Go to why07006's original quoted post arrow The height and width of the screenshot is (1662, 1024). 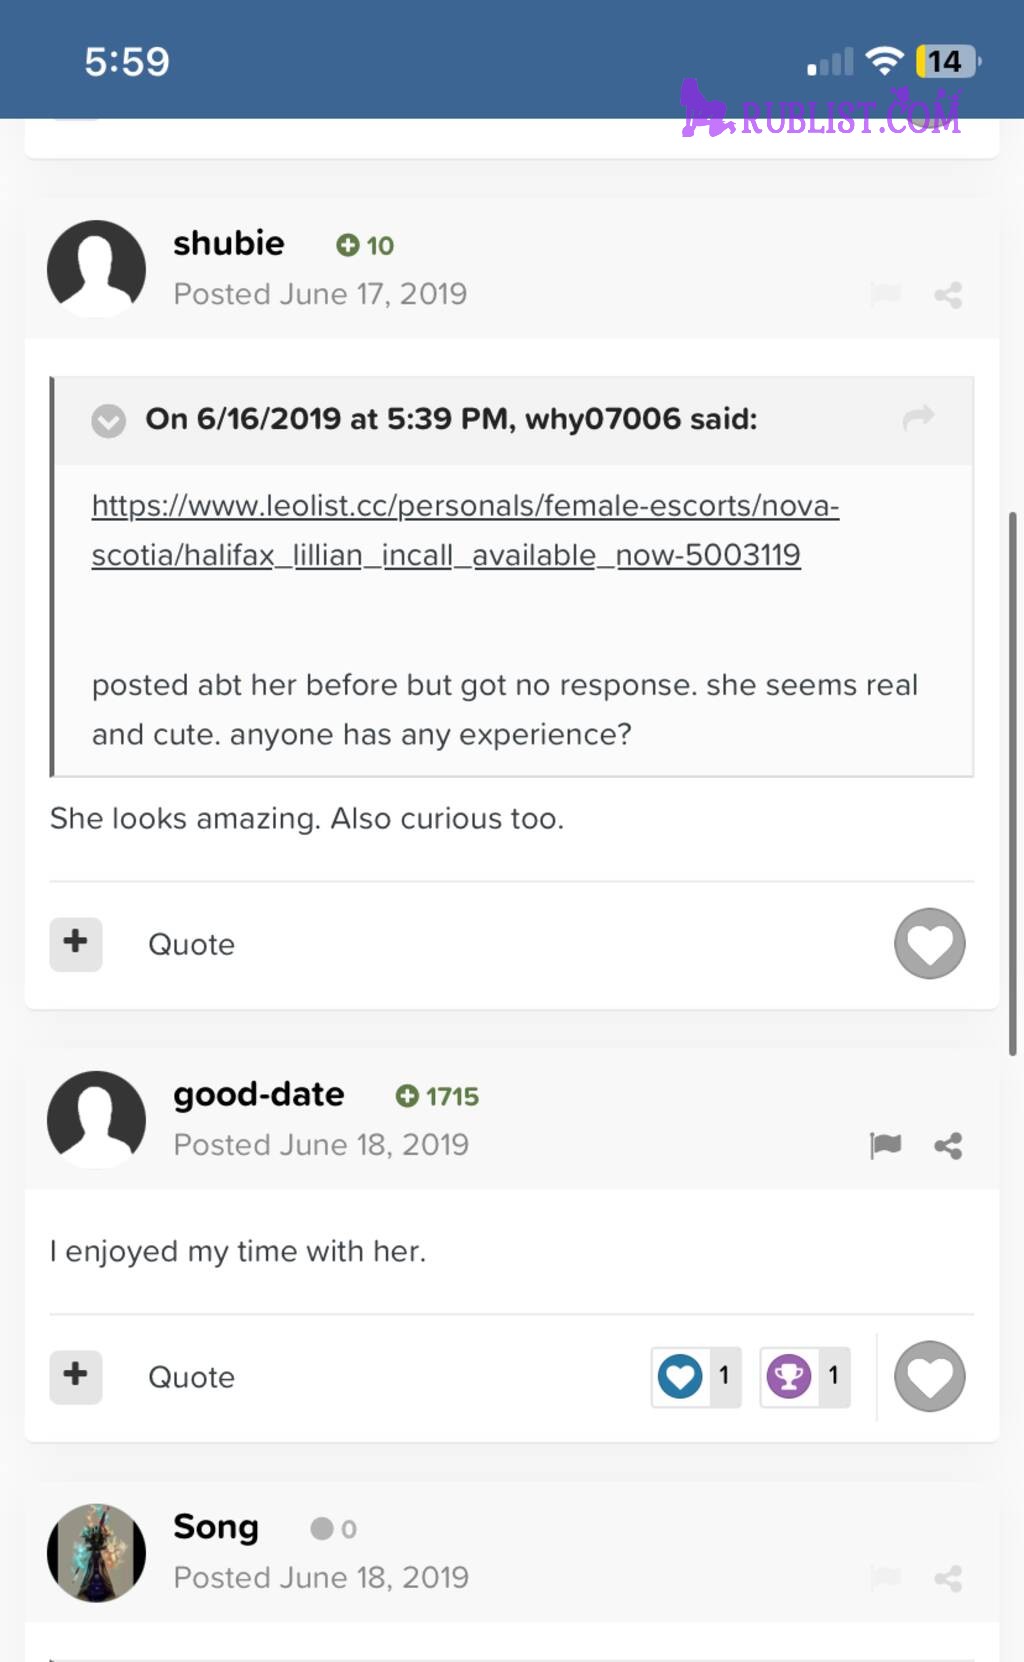(x=918, y=417)
